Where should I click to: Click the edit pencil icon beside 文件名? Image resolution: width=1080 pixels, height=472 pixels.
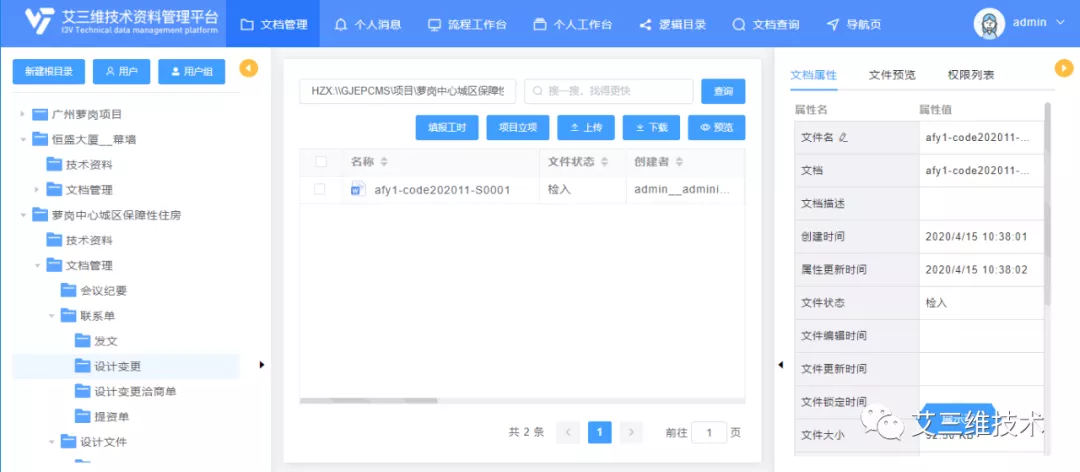click(x=844, y=138)
